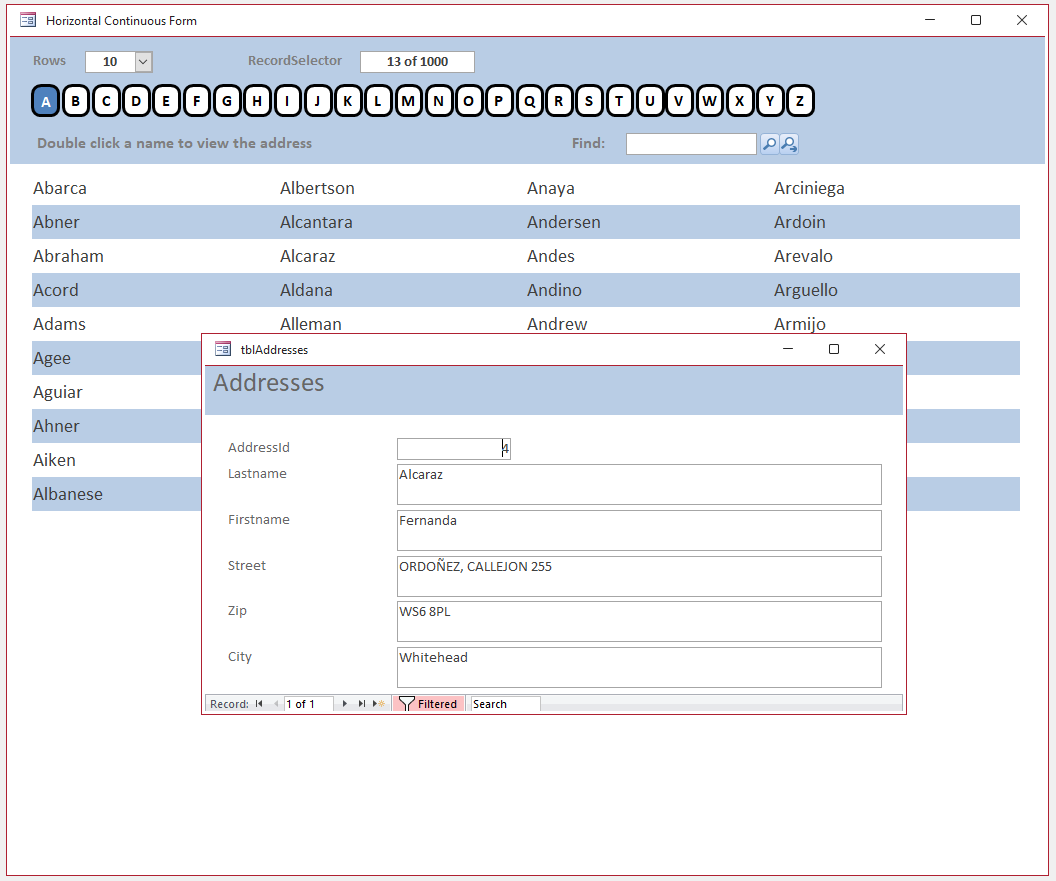Image resolution: width=1056 pixels, height=881 pixels.
Task: Filter names by letter R
Action: [559, 101]
